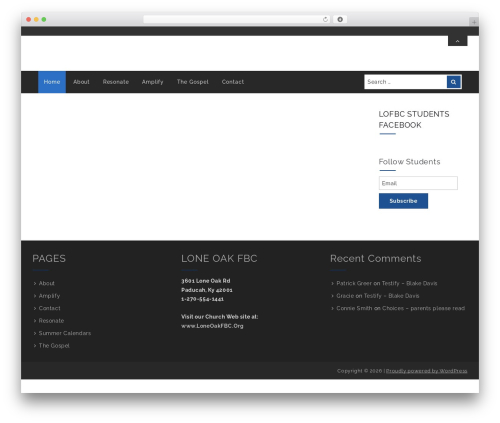The width and height of the screenshot is (500, 423).
Task: Open Contact in navigation bar
Action: click(x=233, y=82)
